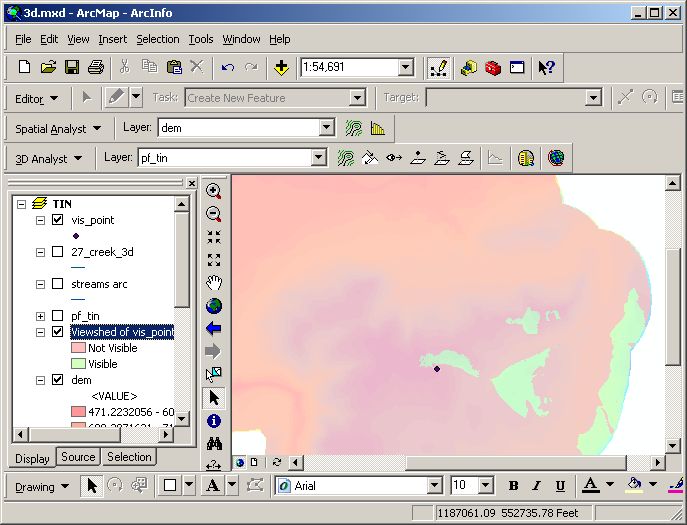Open the File menu
The width and height of the screenshot is (687, 525).
point(23,39)
